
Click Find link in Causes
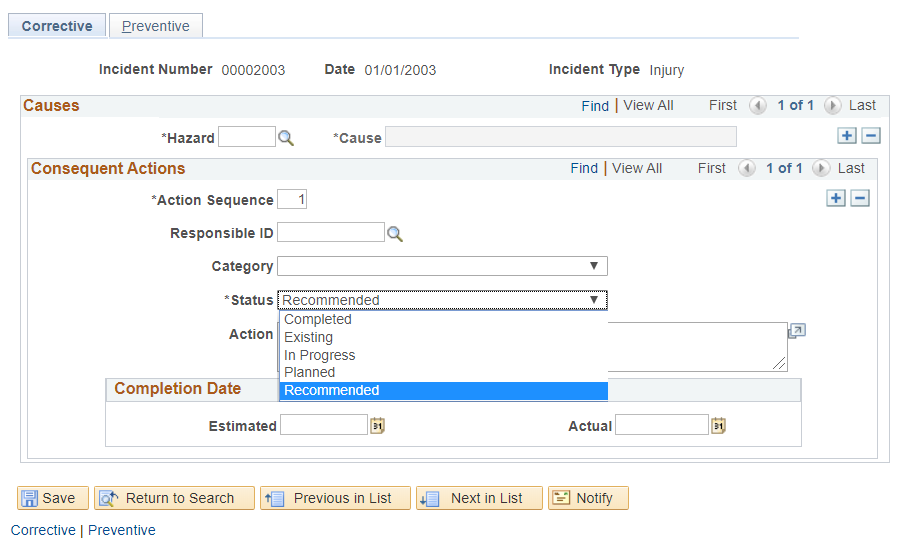(x=595, y=106)
